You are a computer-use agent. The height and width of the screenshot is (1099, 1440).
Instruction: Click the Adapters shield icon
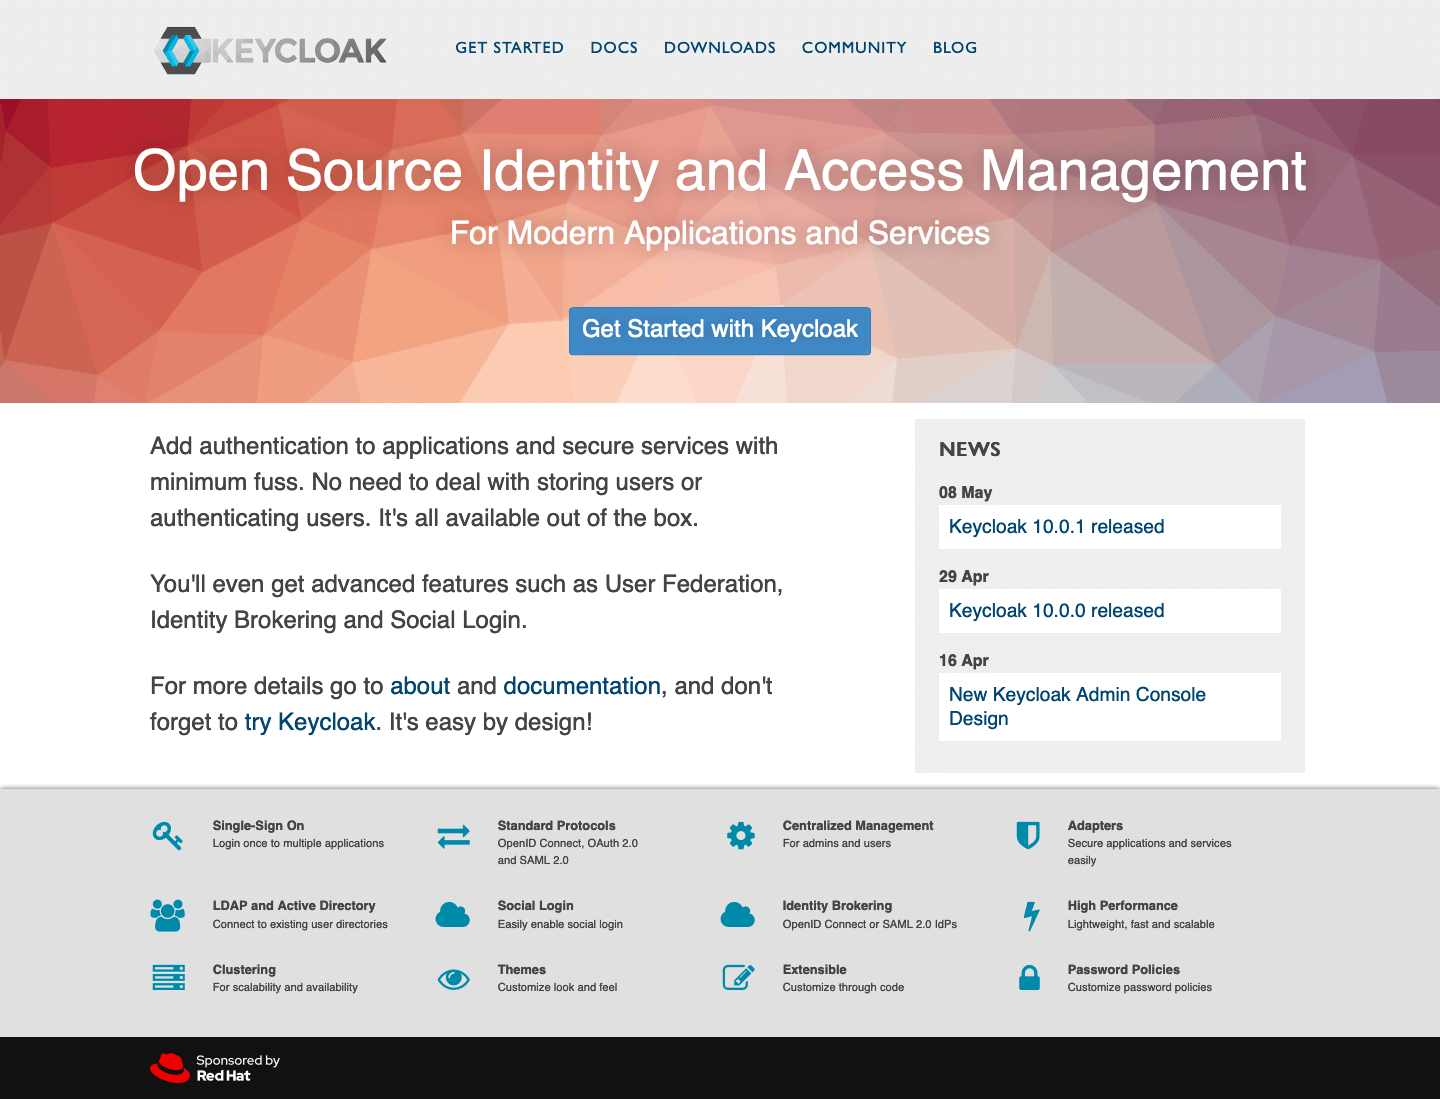tap(1028, 835)
